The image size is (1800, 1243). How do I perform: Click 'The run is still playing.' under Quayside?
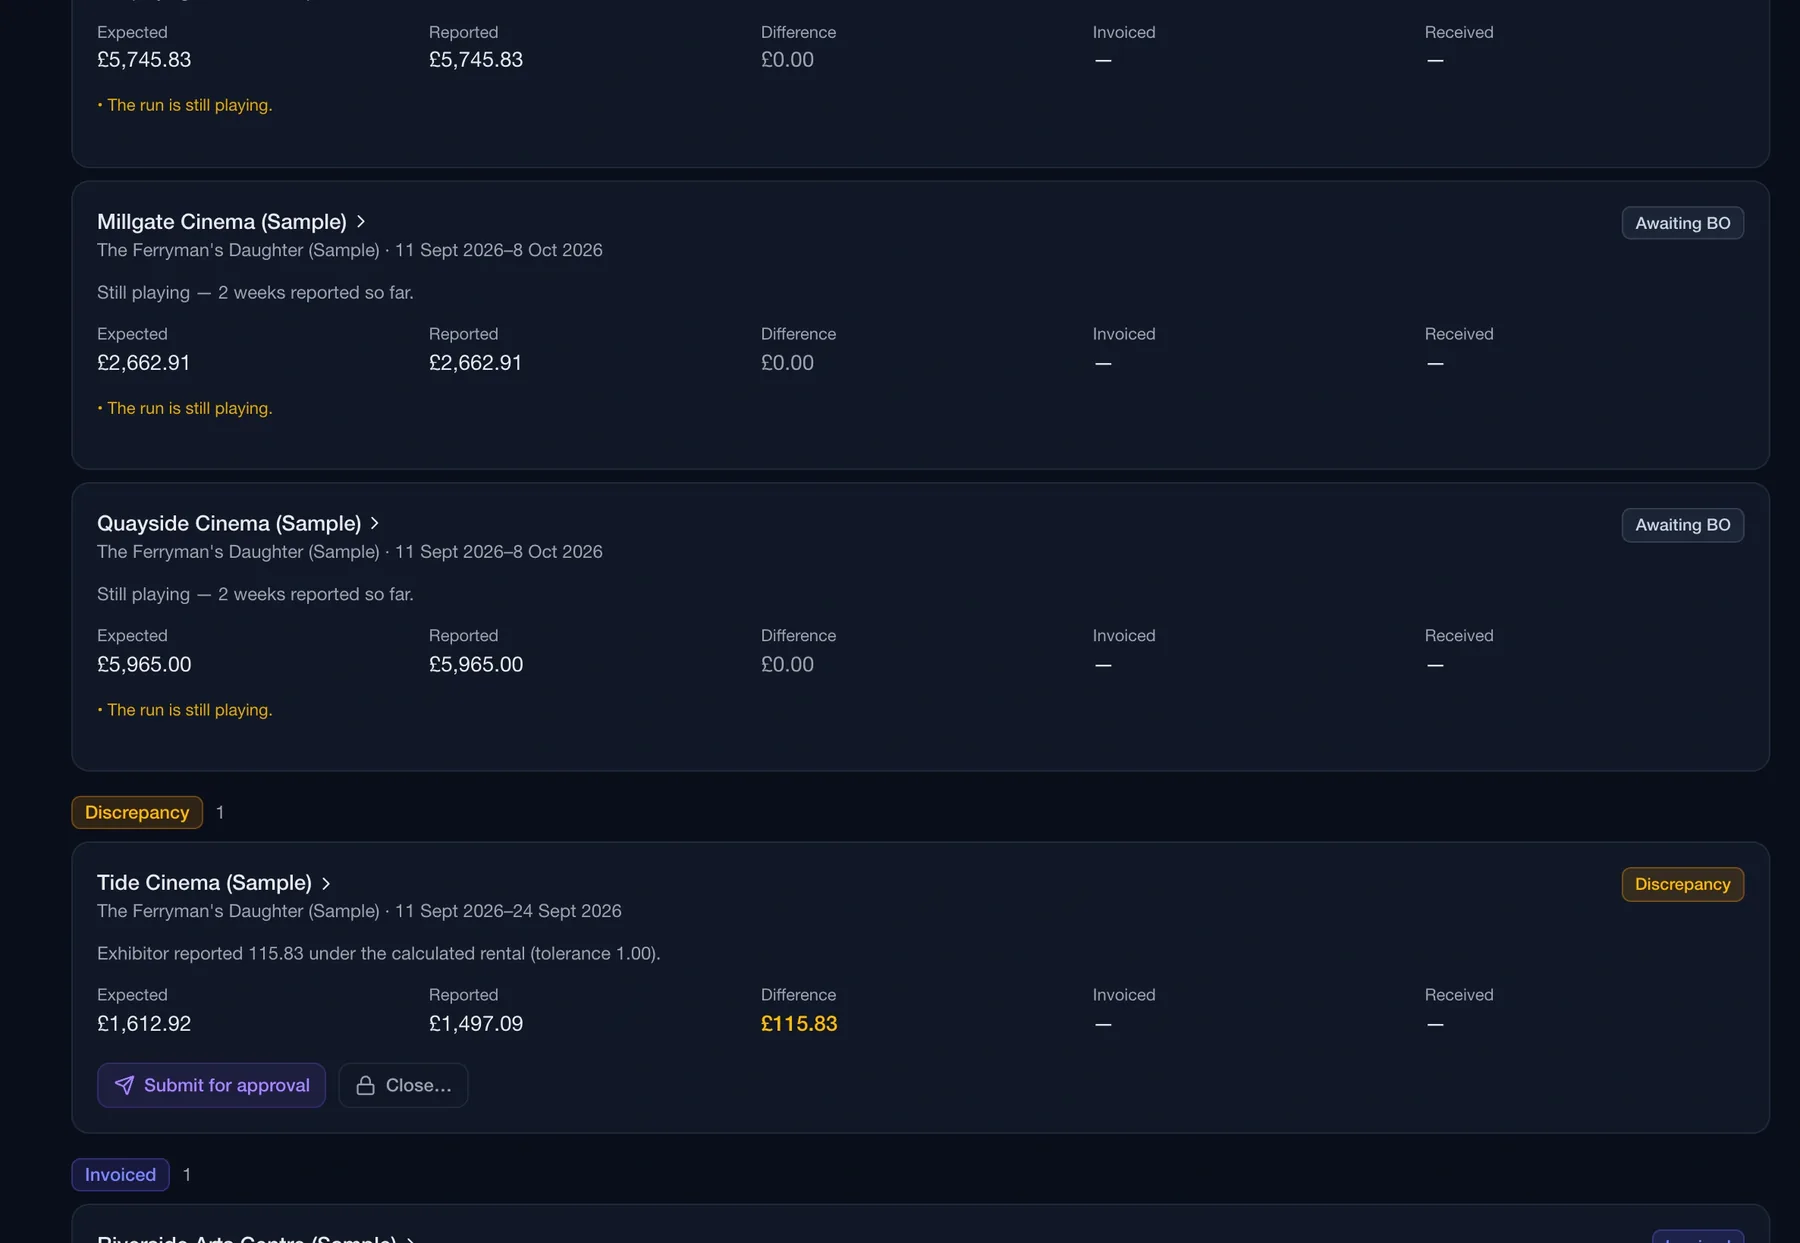tap(185, 710)
